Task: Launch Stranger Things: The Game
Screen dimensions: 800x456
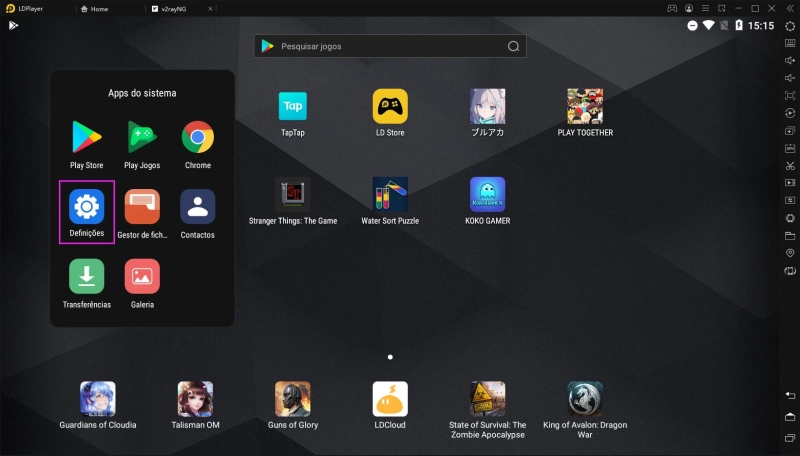Action: [293, 201]
